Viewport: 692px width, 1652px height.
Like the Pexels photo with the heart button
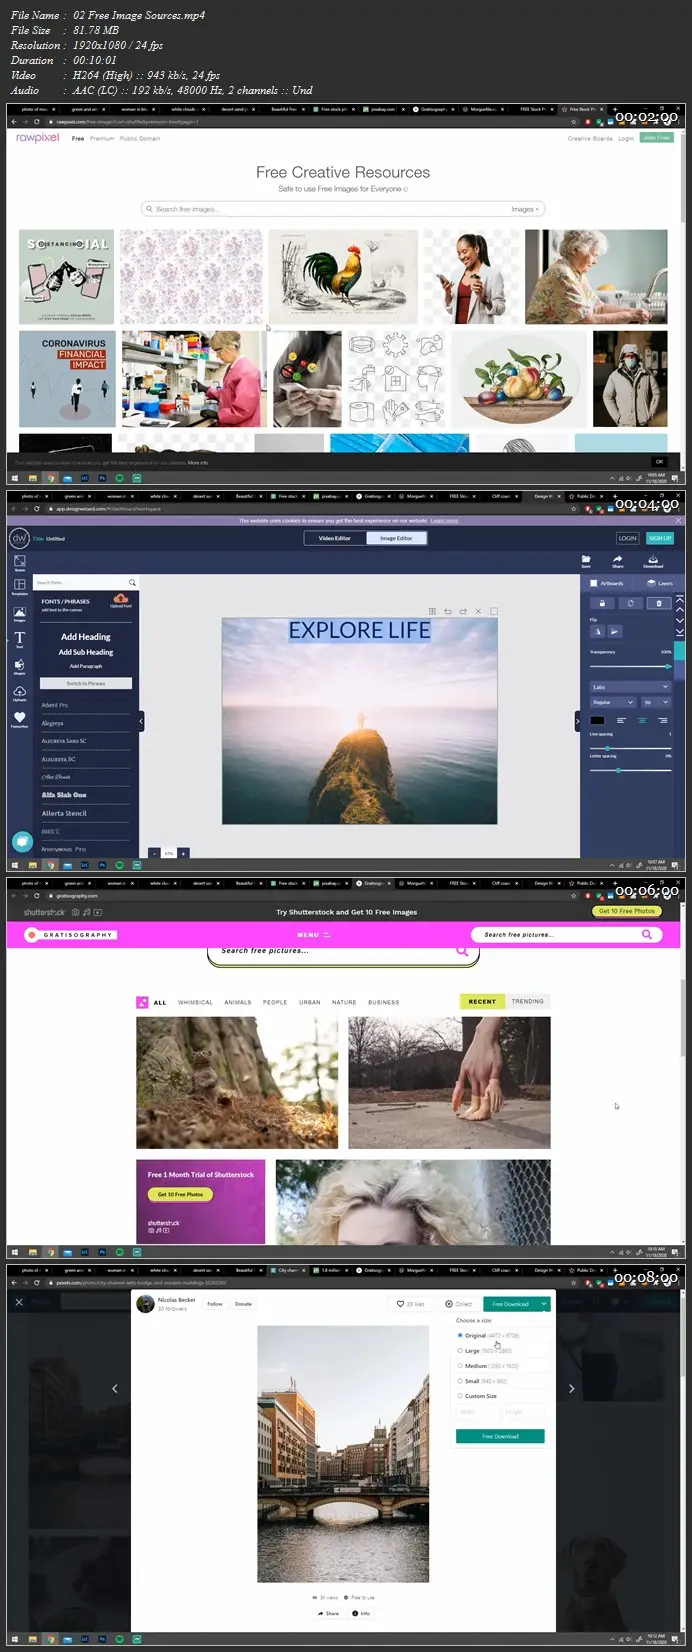click(x=410, y=1304)
